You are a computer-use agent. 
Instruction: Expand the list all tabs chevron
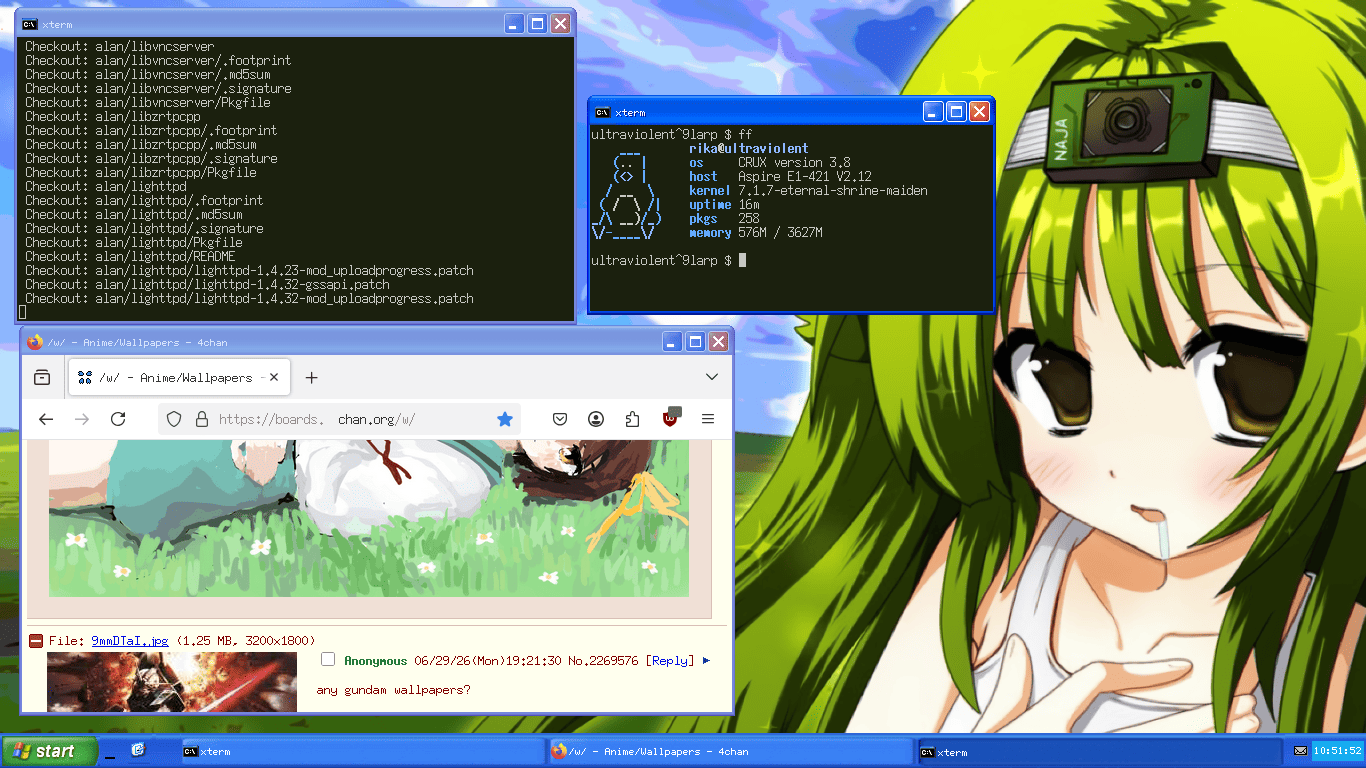coord(712,377)
